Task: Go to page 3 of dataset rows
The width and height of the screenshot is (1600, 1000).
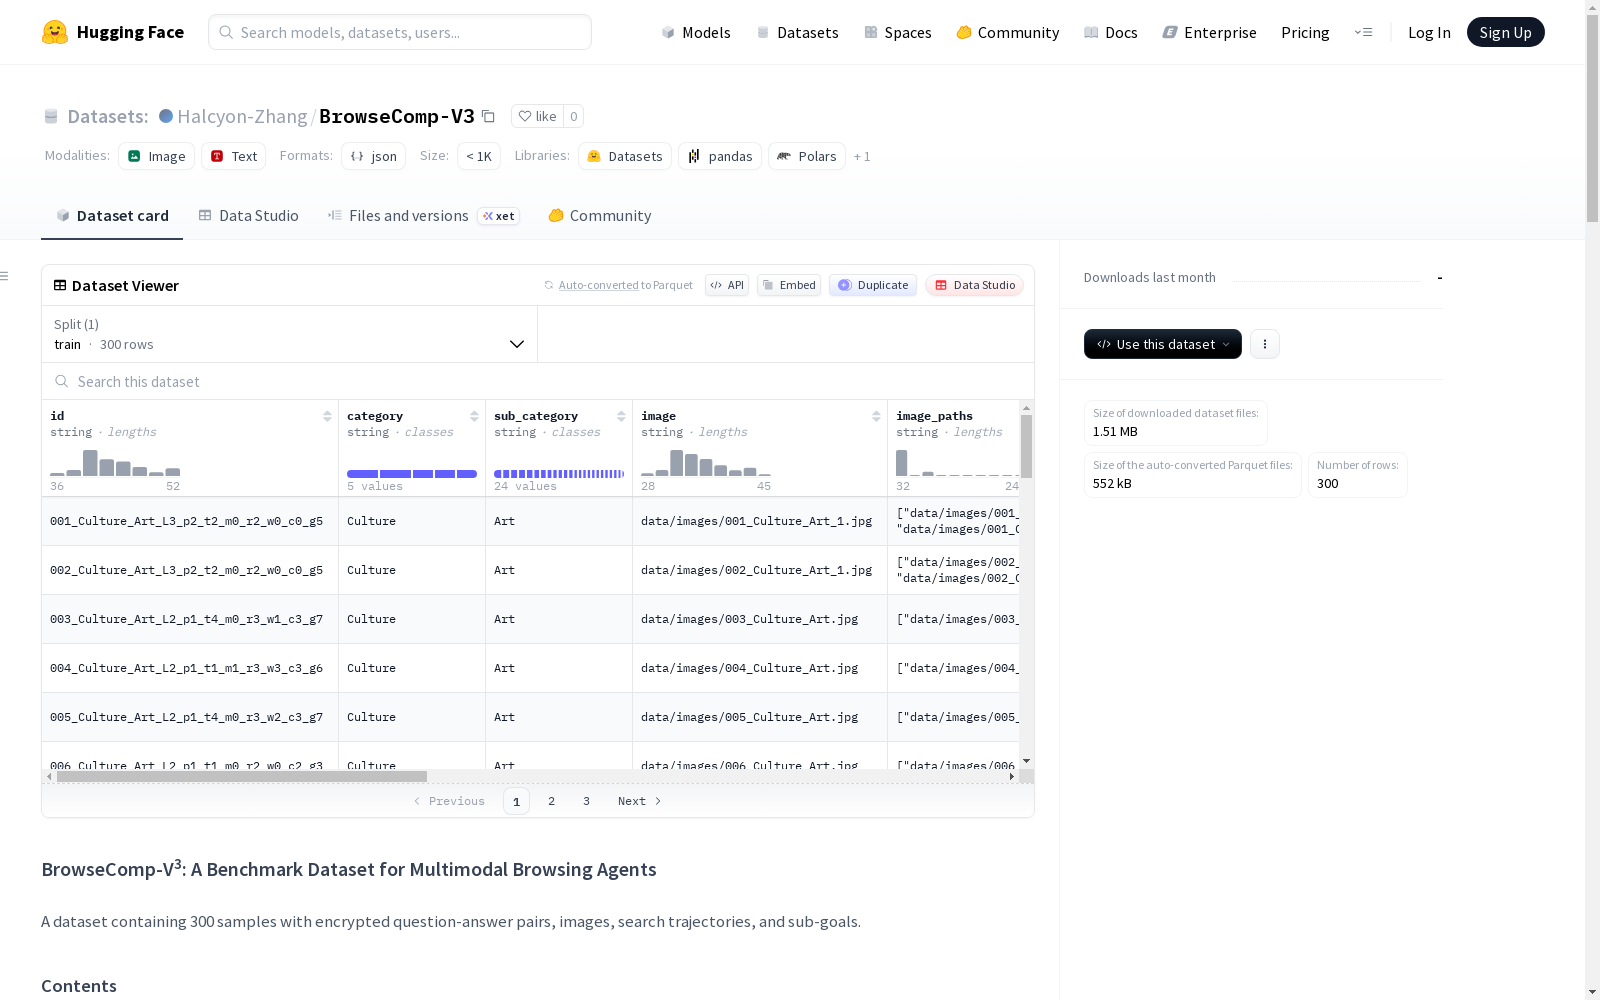Action: coord(586,801)
